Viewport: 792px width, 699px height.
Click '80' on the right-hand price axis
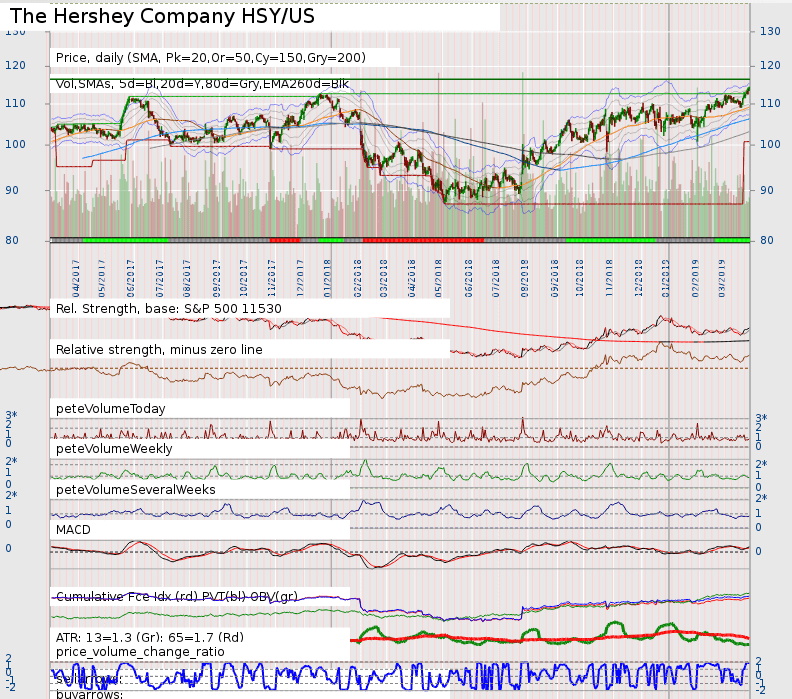click(767, 240)
